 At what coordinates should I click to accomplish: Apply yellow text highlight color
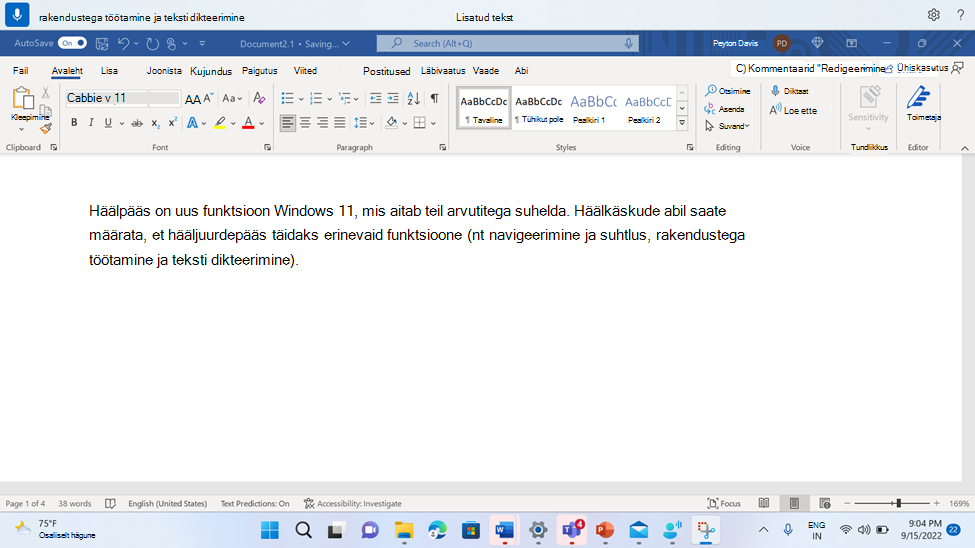click(x=220, y=123)
